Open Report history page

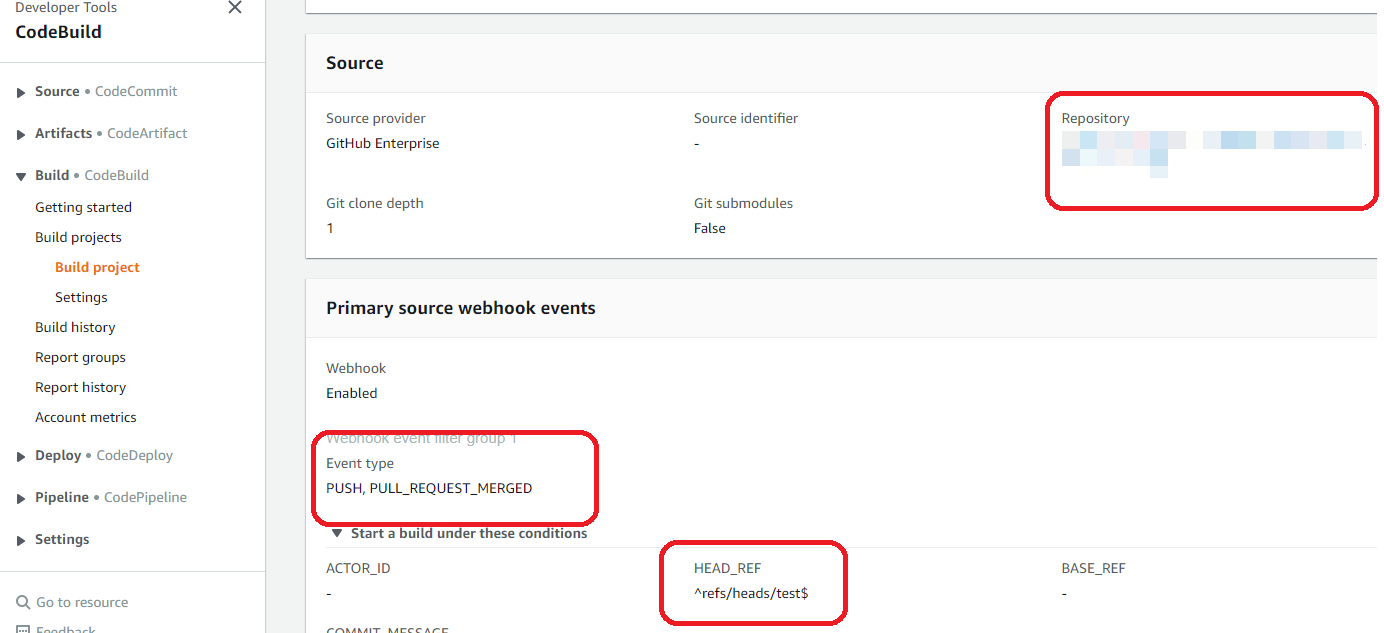click(80, 387)
